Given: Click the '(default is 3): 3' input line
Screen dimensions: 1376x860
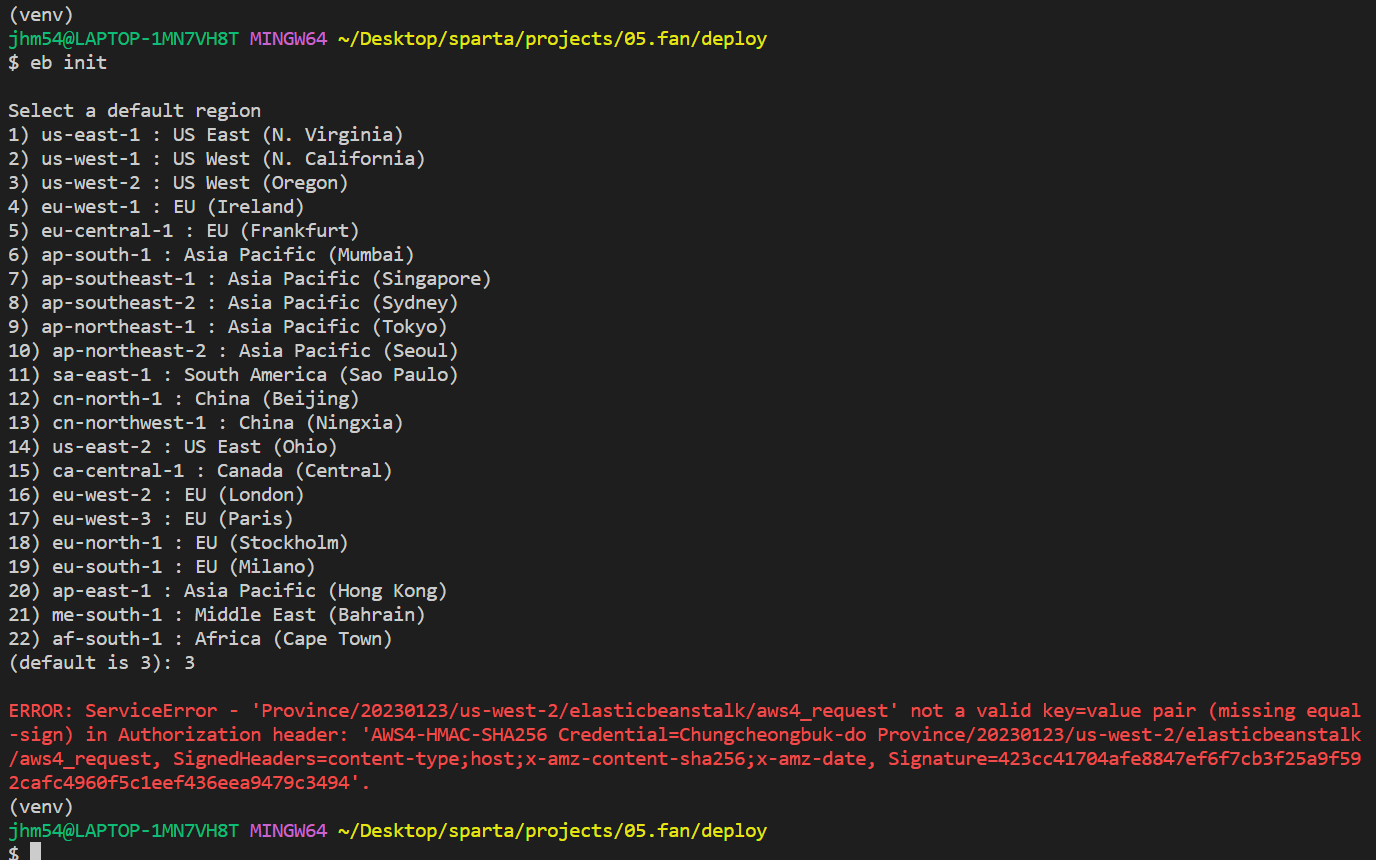Looking at the screenshot, I should [x=101, y=663].
